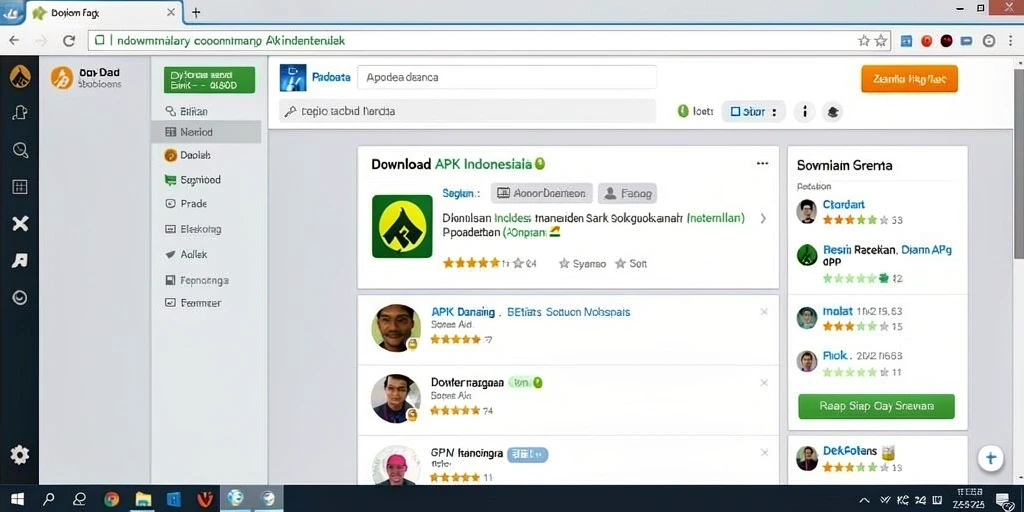Open GPN ftancingra list entry
Viewport: 1024px width, 512px height.
pos(467,453)
